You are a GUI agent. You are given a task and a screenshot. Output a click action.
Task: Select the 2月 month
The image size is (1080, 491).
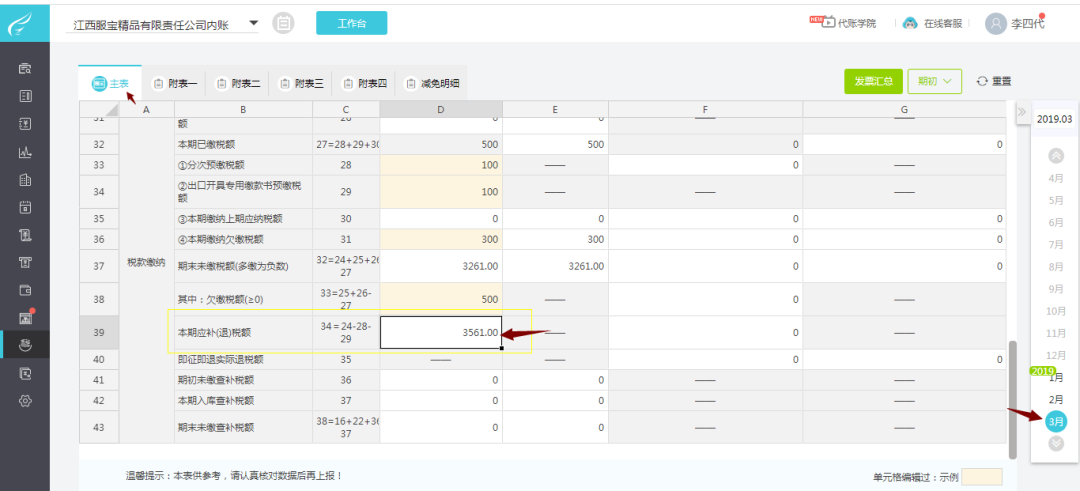tap(1055, 399)
